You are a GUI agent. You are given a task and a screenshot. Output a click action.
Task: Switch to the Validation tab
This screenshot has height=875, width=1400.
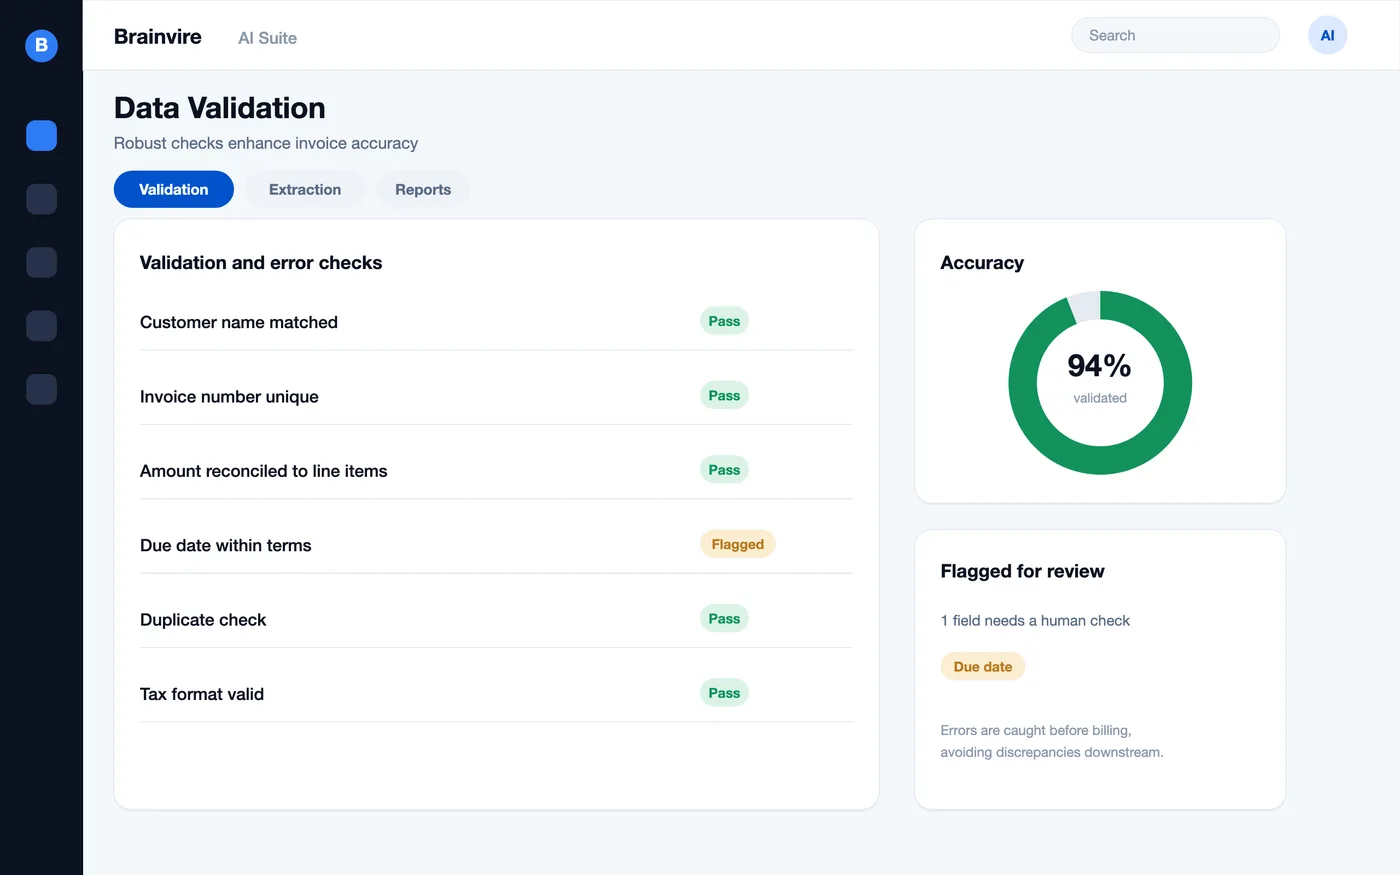click(x=174, y=190)
